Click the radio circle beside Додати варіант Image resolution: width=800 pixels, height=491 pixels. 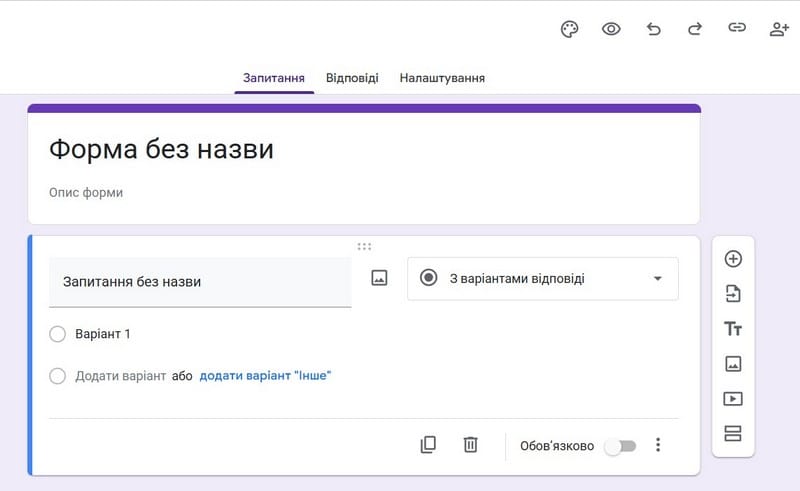pyautogui.click(x=58, y=376)
